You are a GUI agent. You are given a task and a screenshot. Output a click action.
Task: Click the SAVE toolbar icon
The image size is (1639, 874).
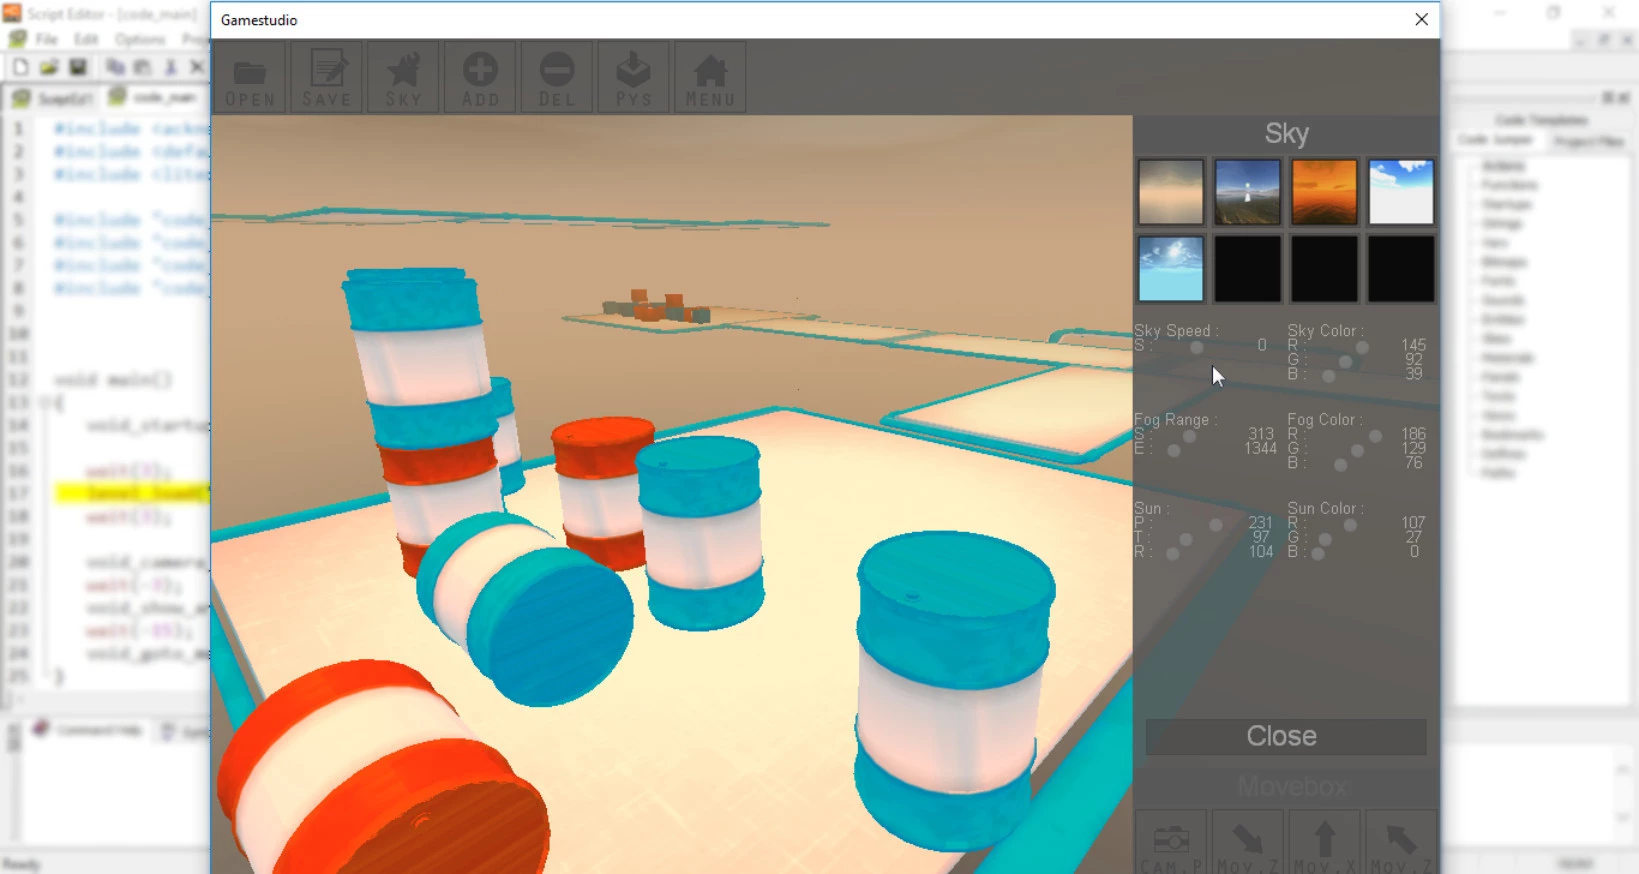coord(327,77)
